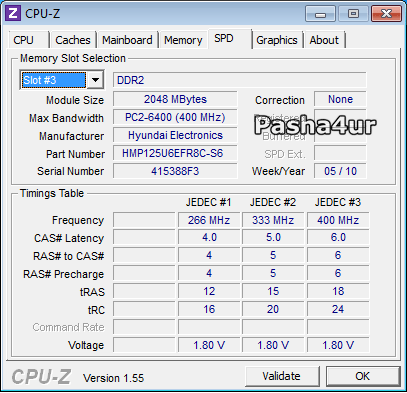
Task: Click the Version 1.55 label
Action: pyautogui.click(x=113, y=378)
